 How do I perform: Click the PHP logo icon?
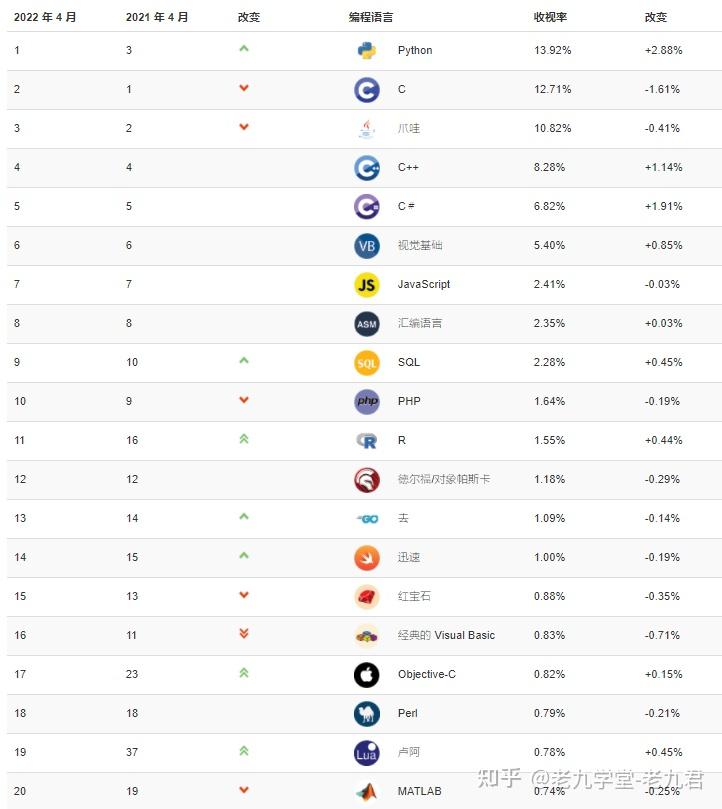367,402
